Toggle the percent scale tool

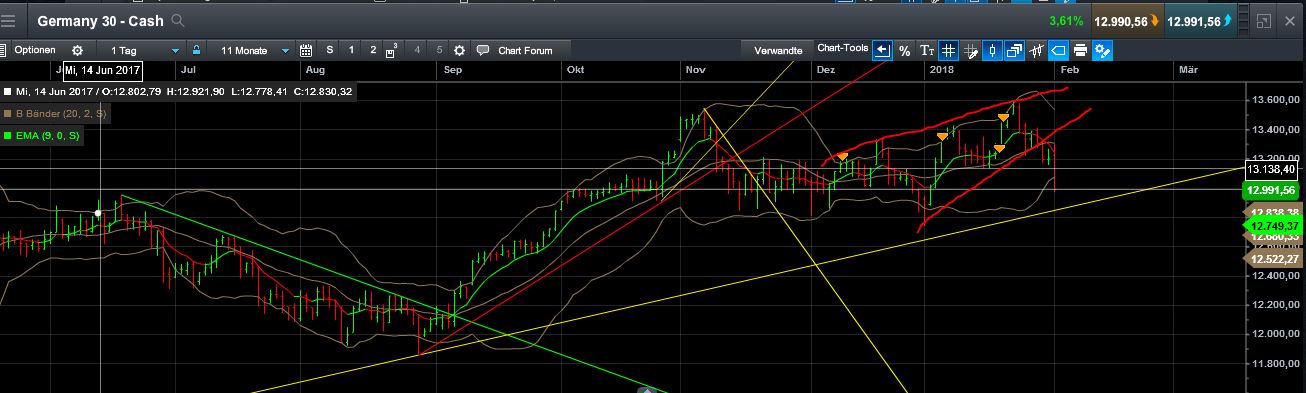pyautogui.click(x=904, y=50)
